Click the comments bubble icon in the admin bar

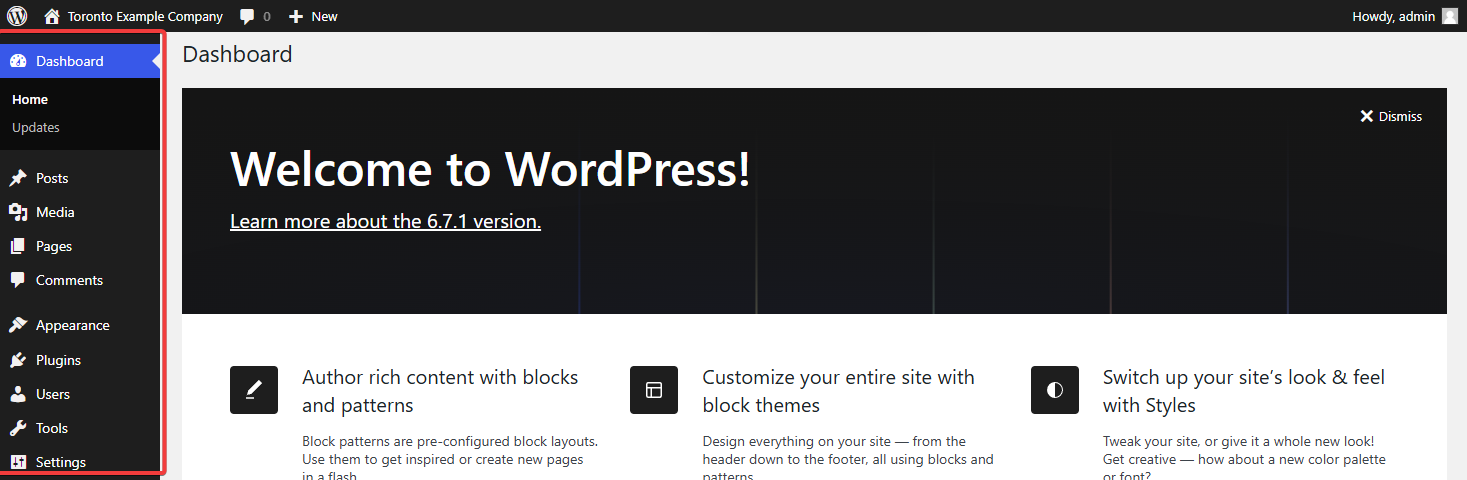(247, 16)
